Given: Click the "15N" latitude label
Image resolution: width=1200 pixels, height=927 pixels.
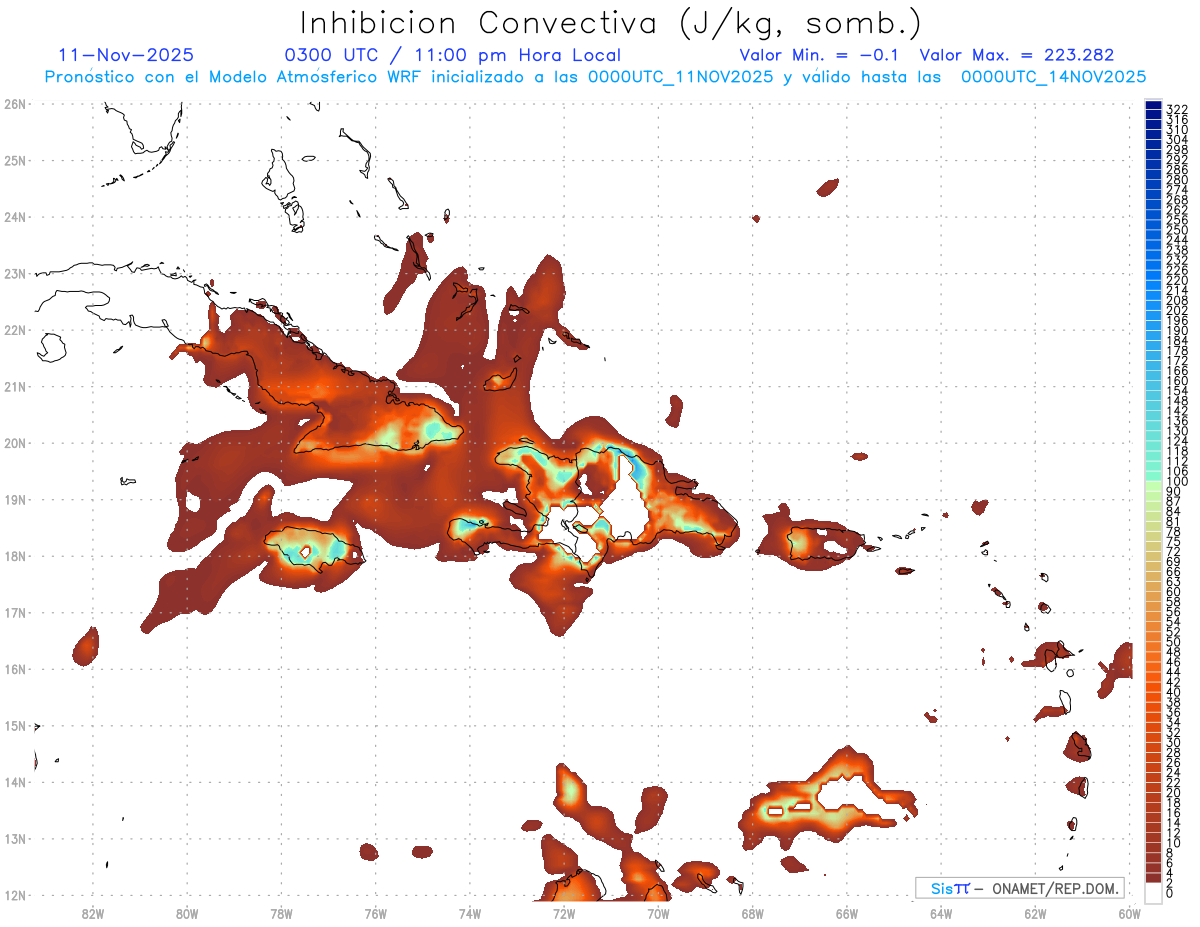Looking at the screenshot, I should 14,725.
